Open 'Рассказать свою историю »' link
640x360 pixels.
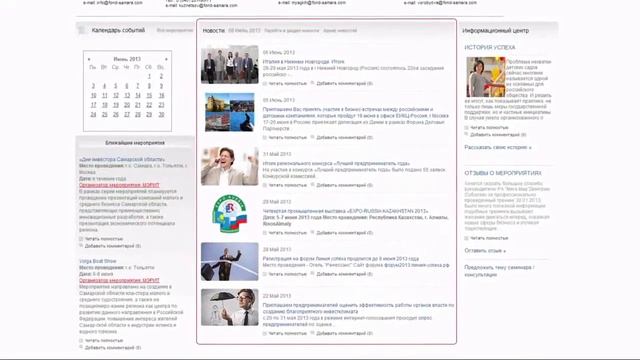pyautogui.click(x=498, y=147)
